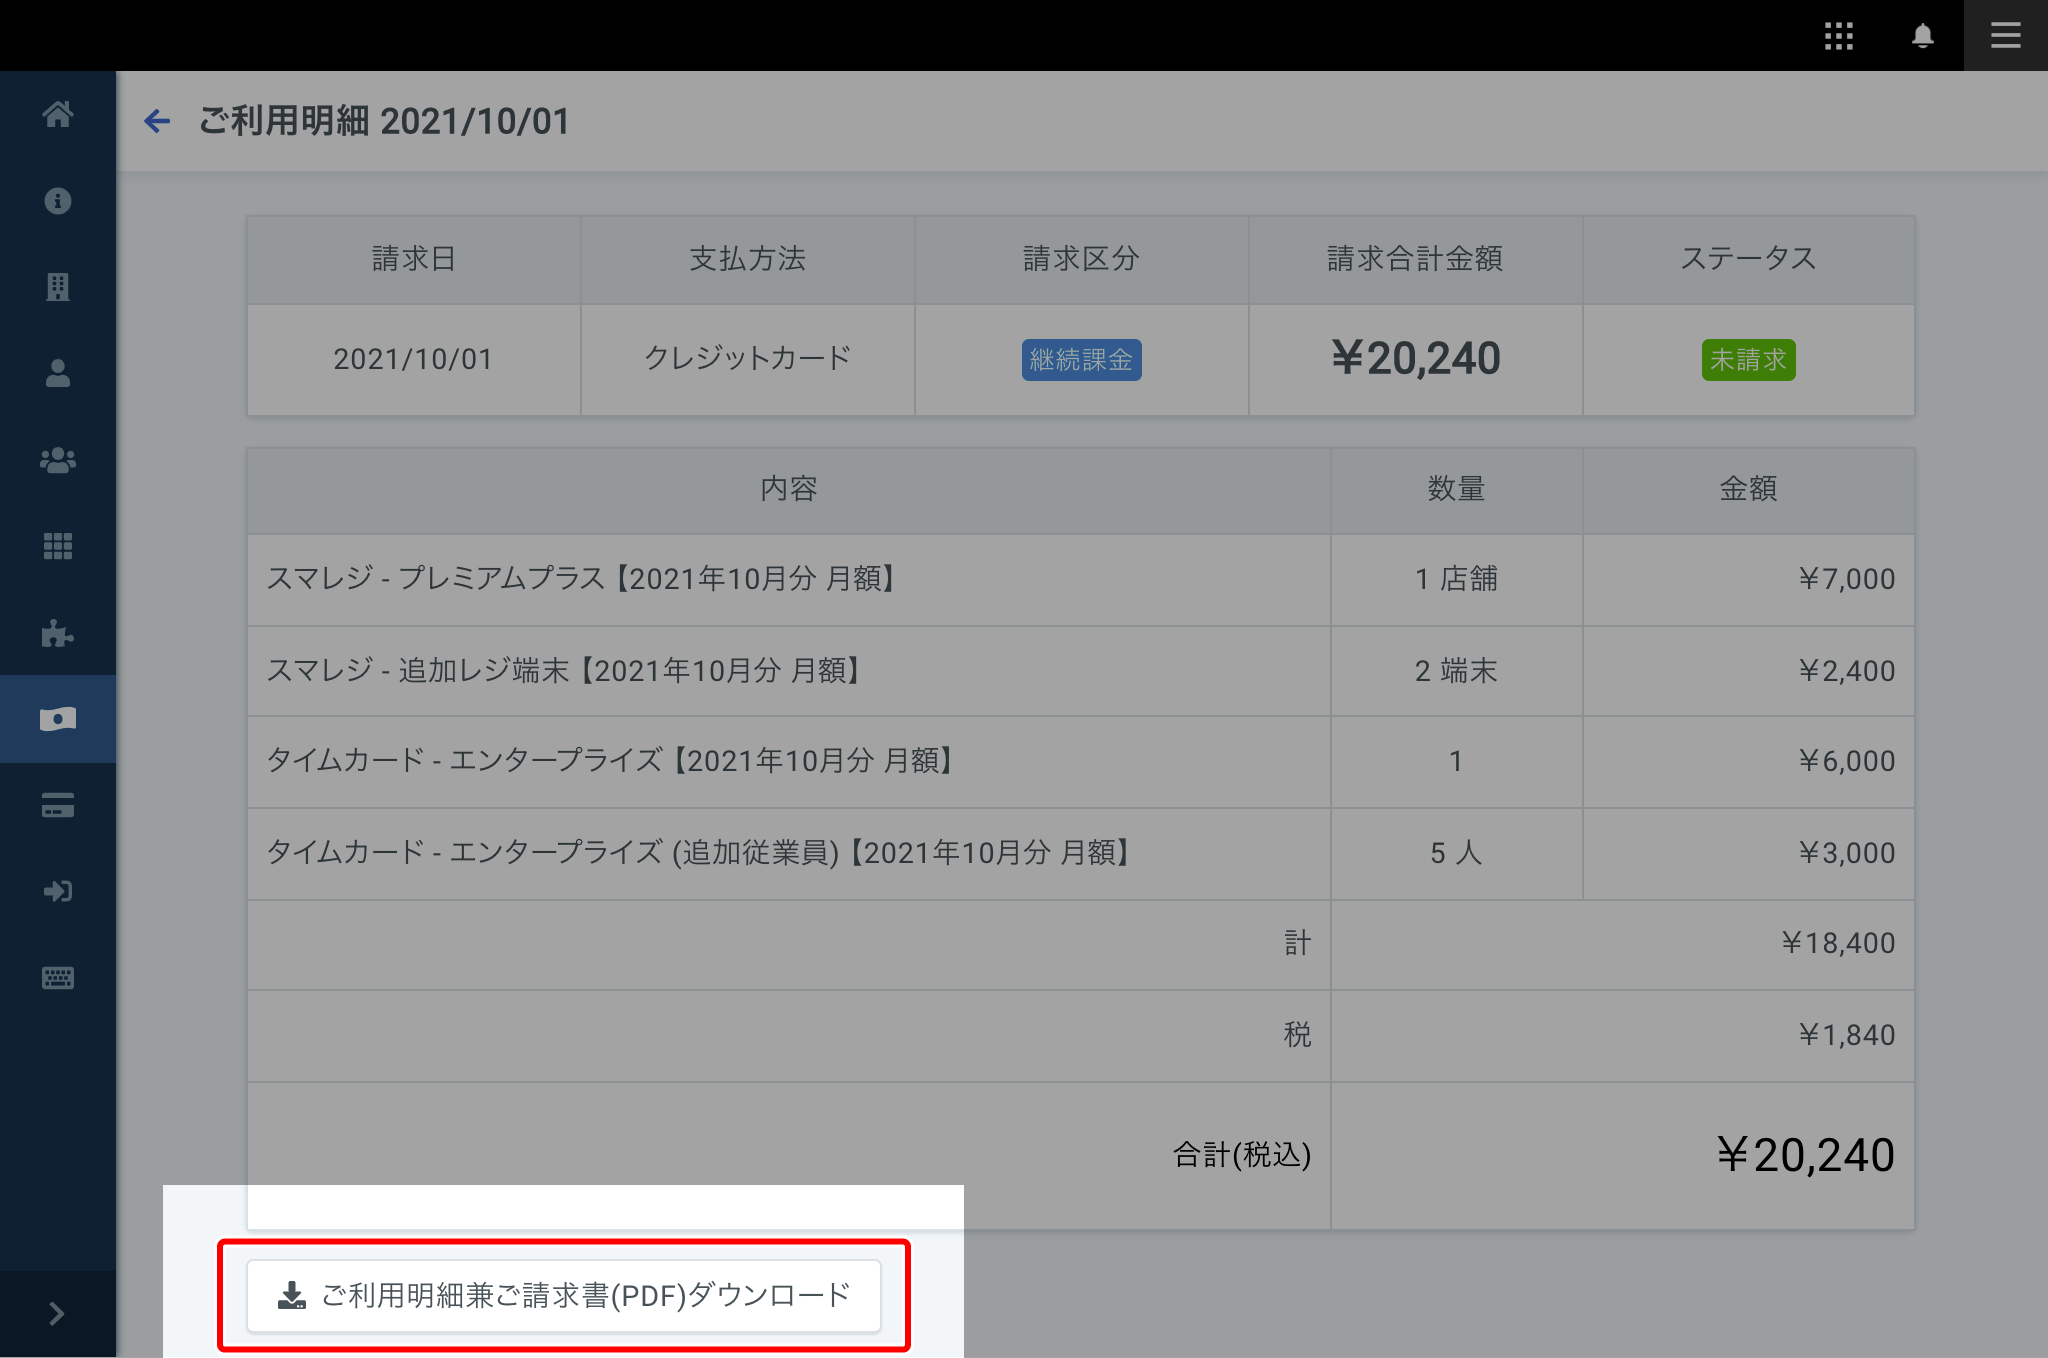Click the 請求区分 column header
The width and height of the screenshot is (2048, 1358).
click(x=1081, y=259)
